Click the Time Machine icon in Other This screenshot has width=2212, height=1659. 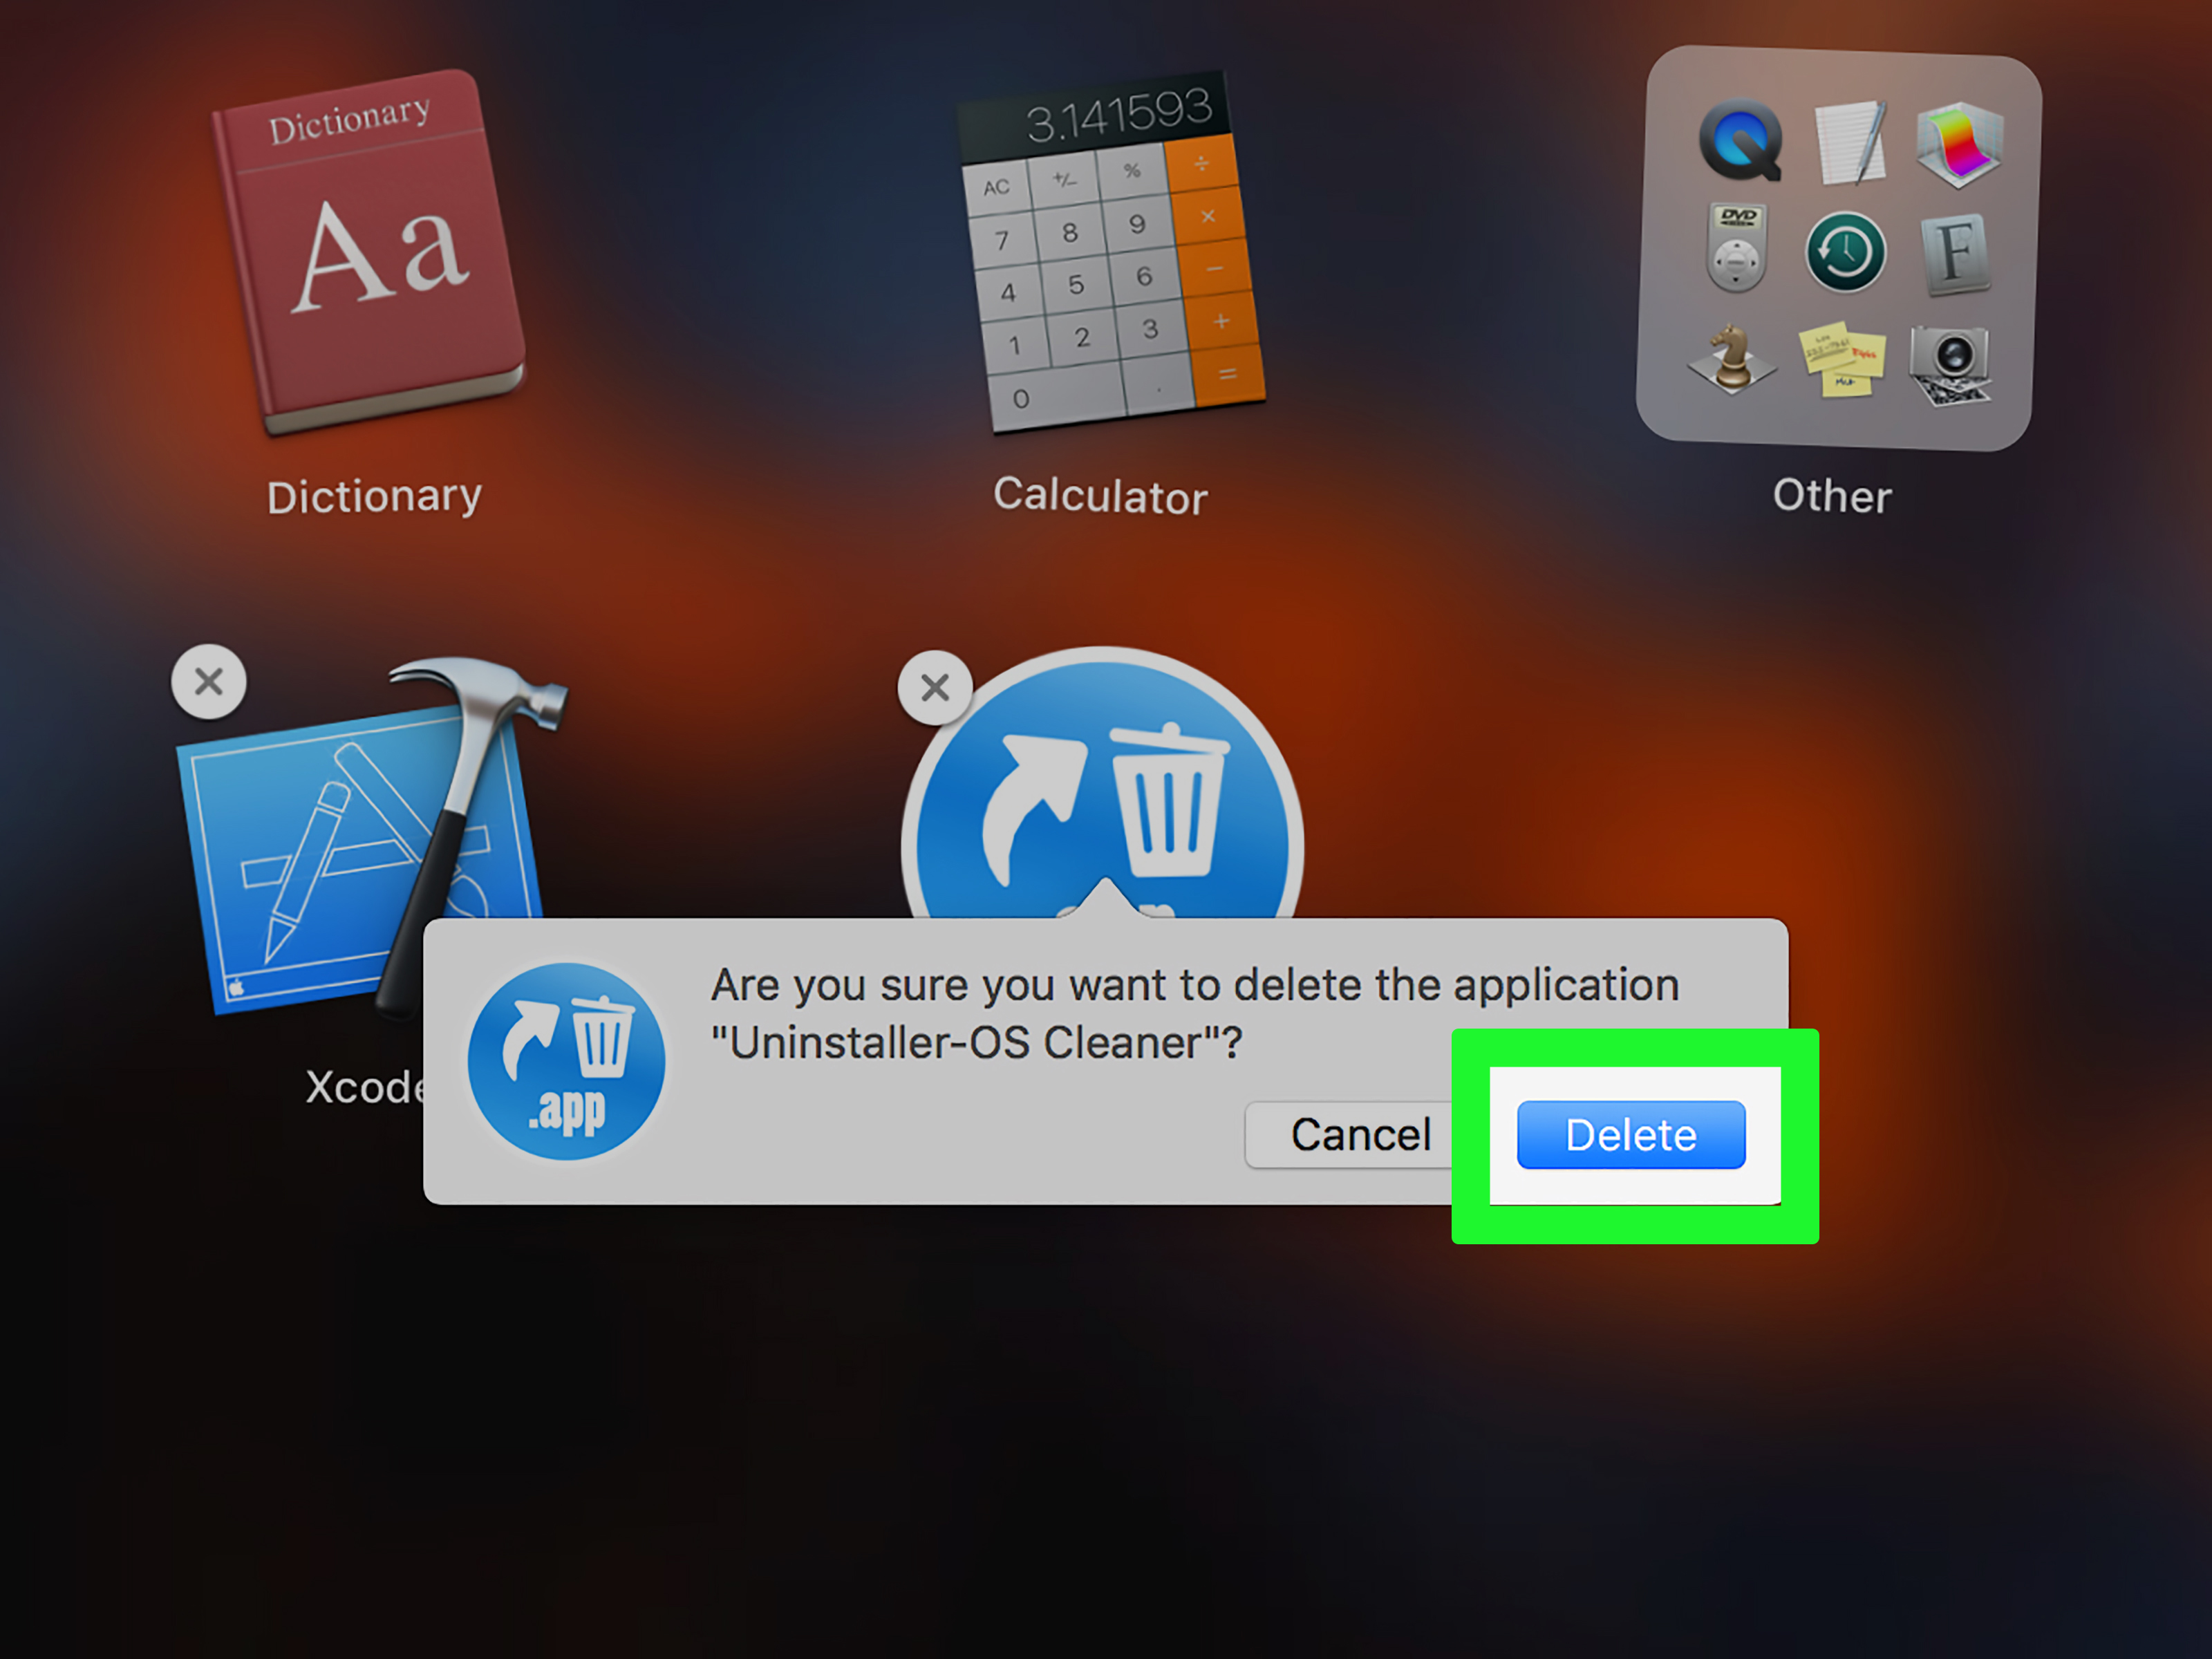[1846, 252]
